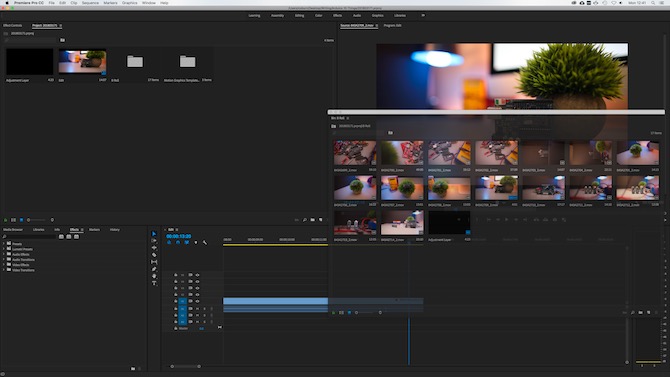Viewport: 670px width, 377px height.
Task: Click the 32-bit color filter icon
Action: pos(68,236)
